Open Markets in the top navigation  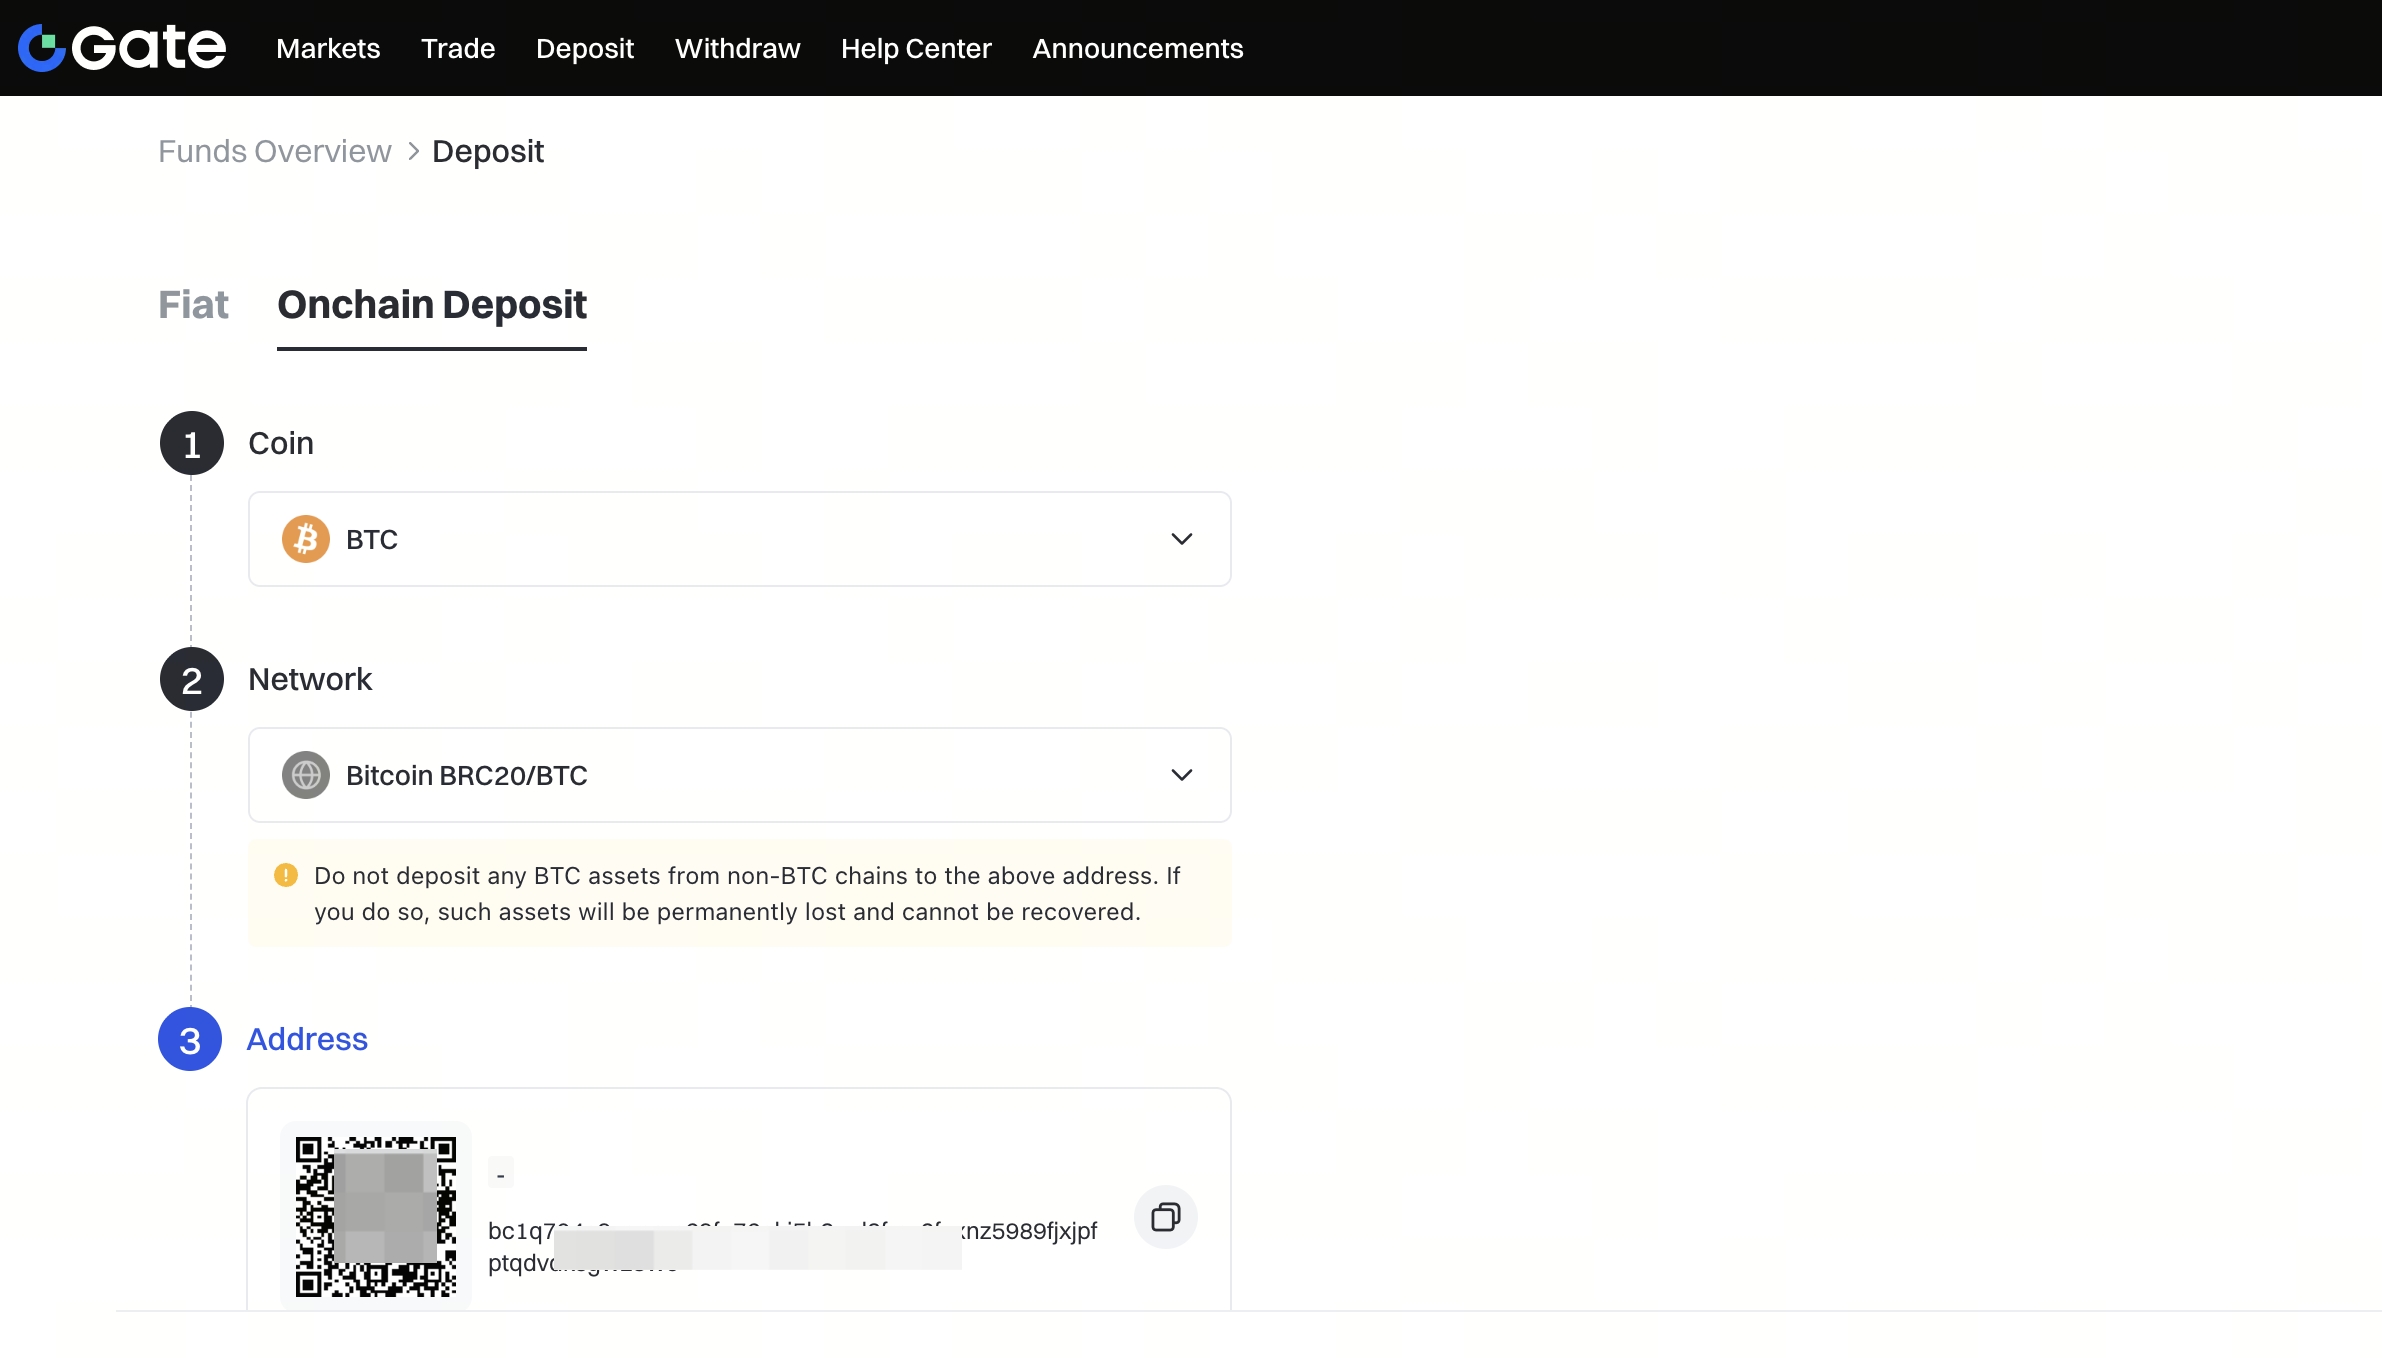click(x=328, y=48)
